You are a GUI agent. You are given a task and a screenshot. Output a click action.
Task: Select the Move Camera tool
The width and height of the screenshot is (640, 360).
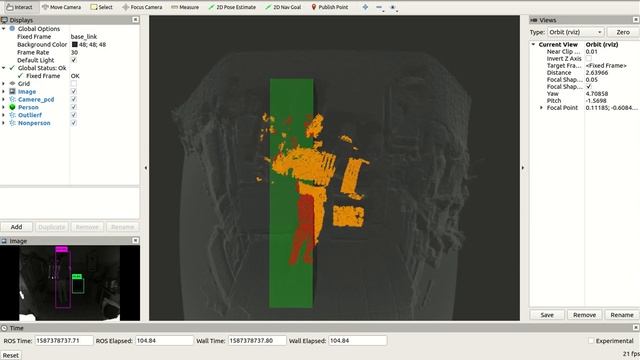[x=62, y=7]
